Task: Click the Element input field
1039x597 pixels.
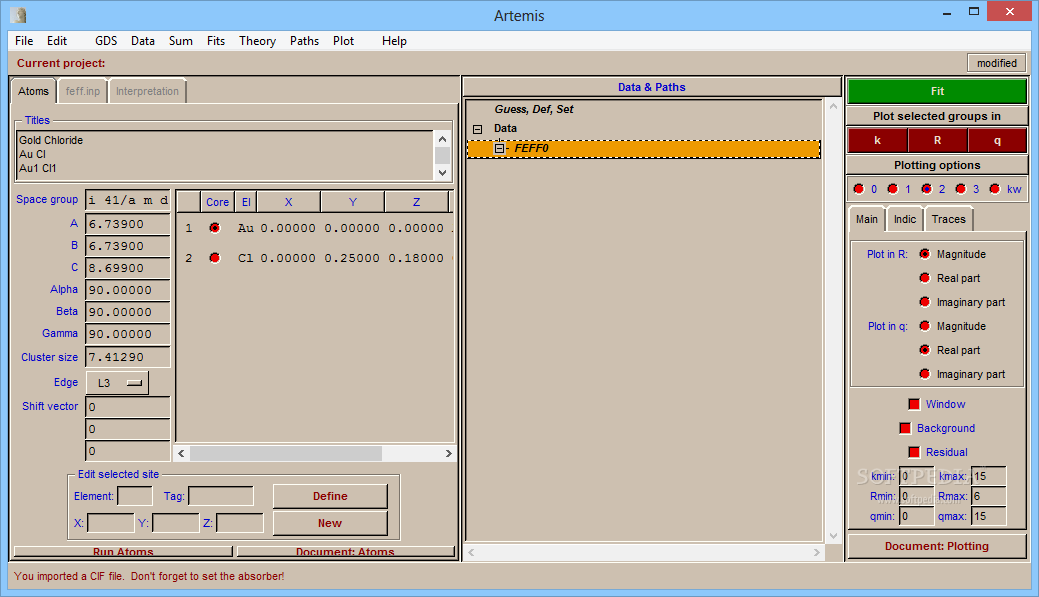Action: (x=135, y=496)
